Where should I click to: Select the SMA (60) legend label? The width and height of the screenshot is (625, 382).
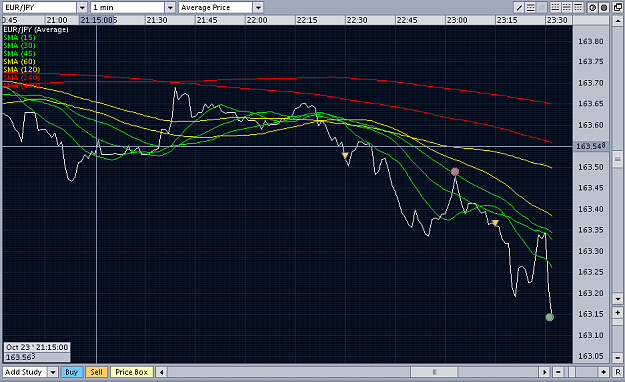(19, 61)
